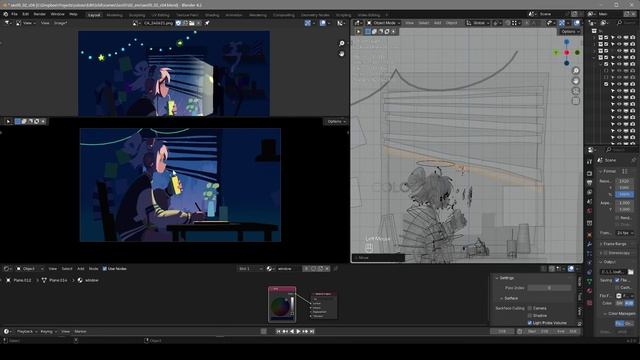Click the blue Z axis on navigation gizmo
The width and height of the screenshot is (640, 360).
coord(567,42)
